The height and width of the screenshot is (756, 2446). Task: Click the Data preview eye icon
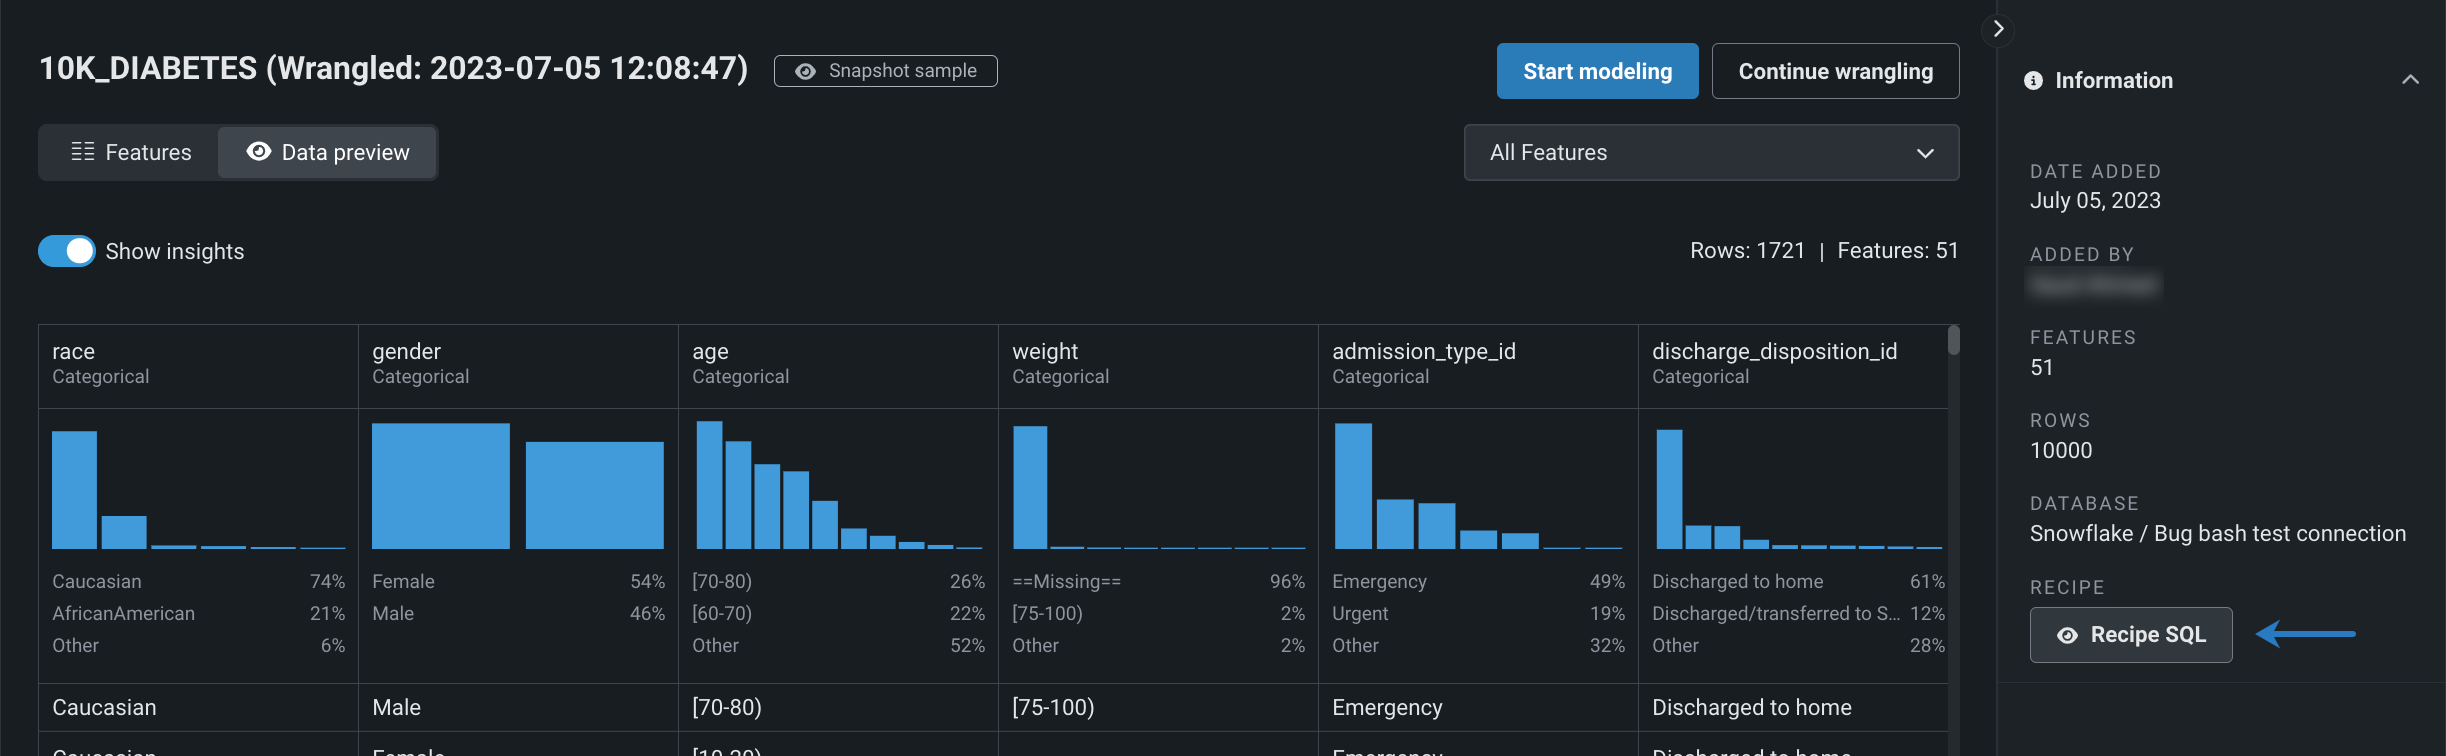(x=259, y=152)
